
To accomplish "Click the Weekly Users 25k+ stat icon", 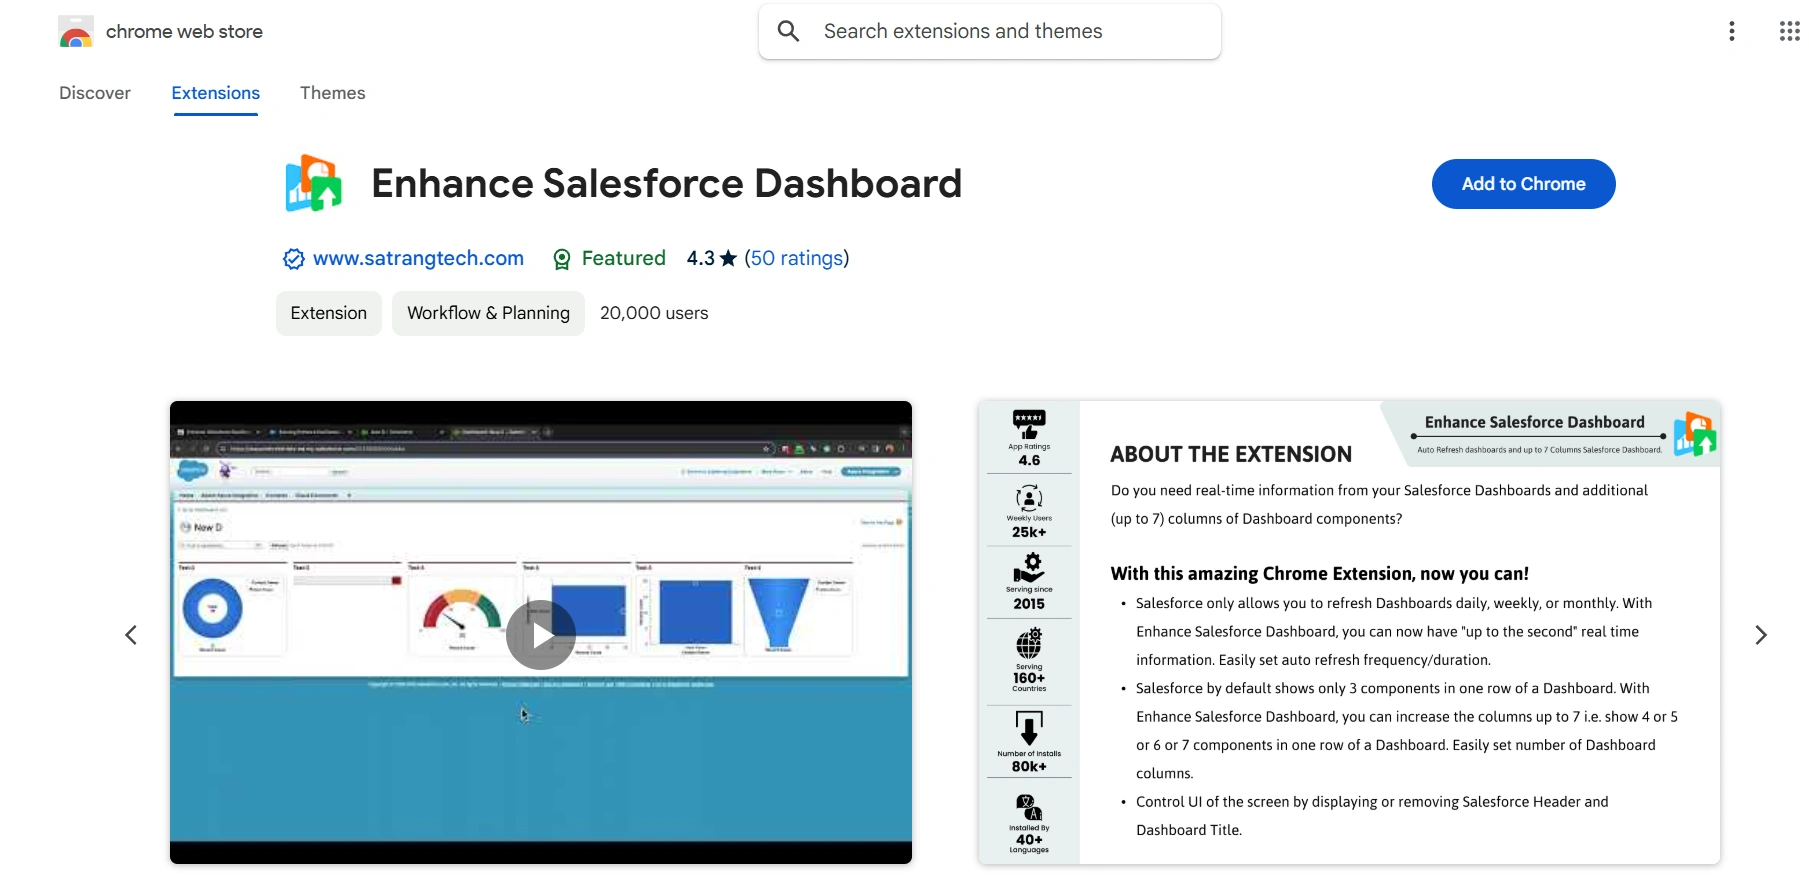I will (1029, 498).
